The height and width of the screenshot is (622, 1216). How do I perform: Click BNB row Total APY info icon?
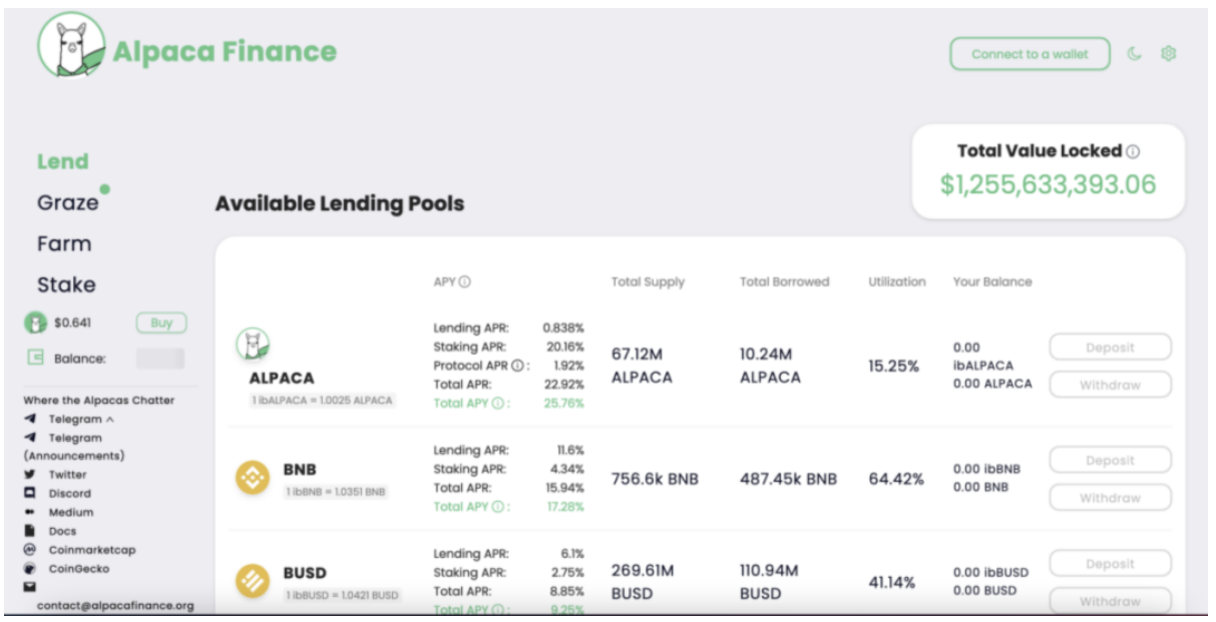coord(498,507)
